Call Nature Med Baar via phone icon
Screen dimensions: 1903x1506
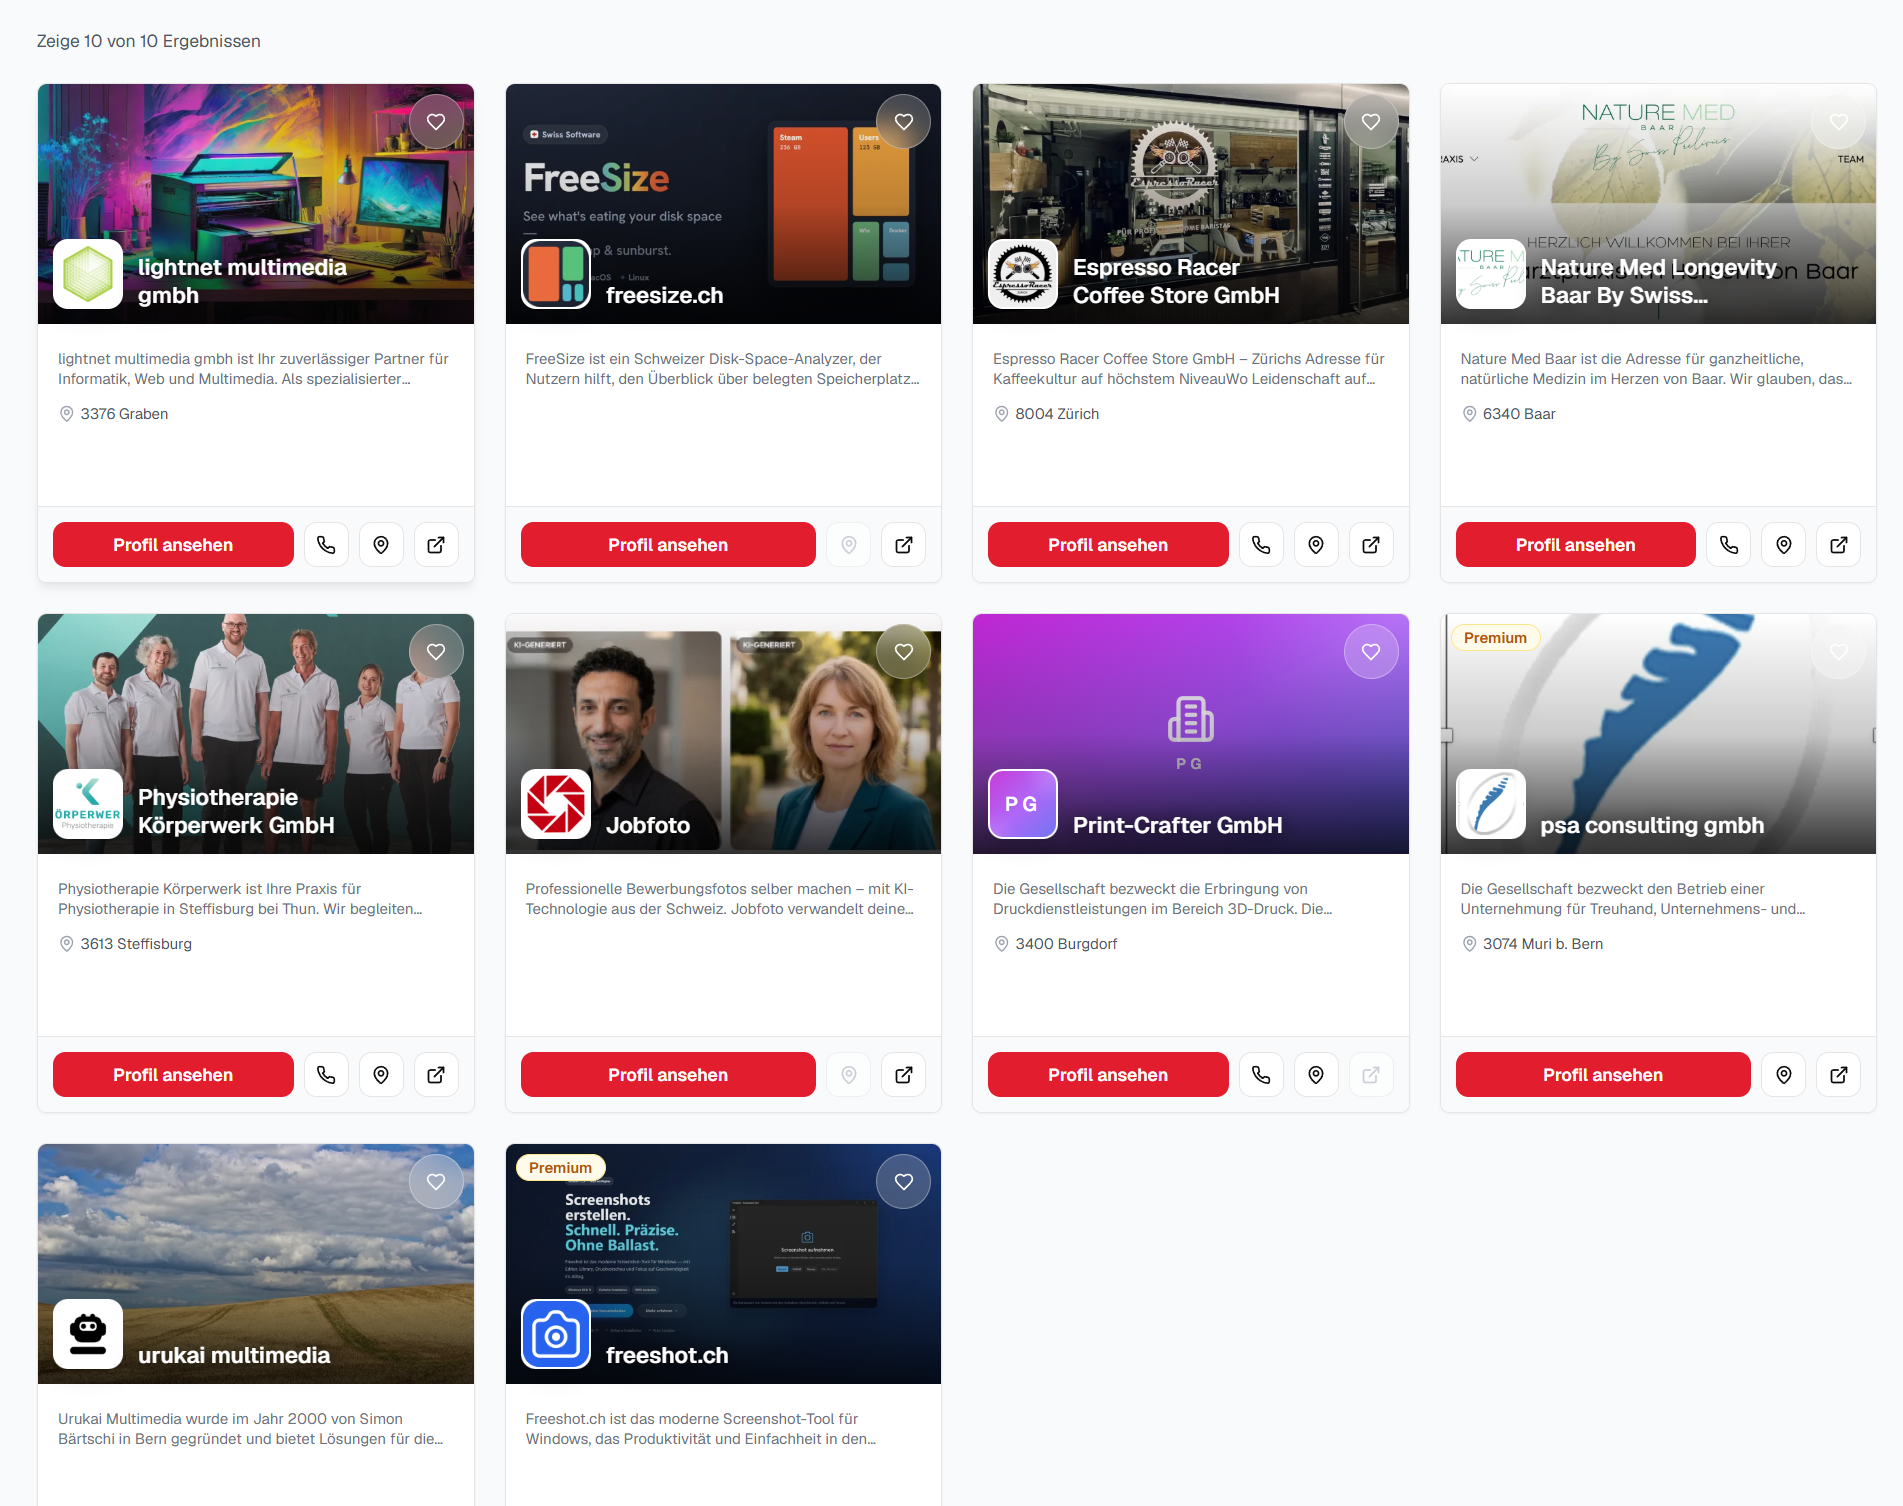(x=1729, y=545)
